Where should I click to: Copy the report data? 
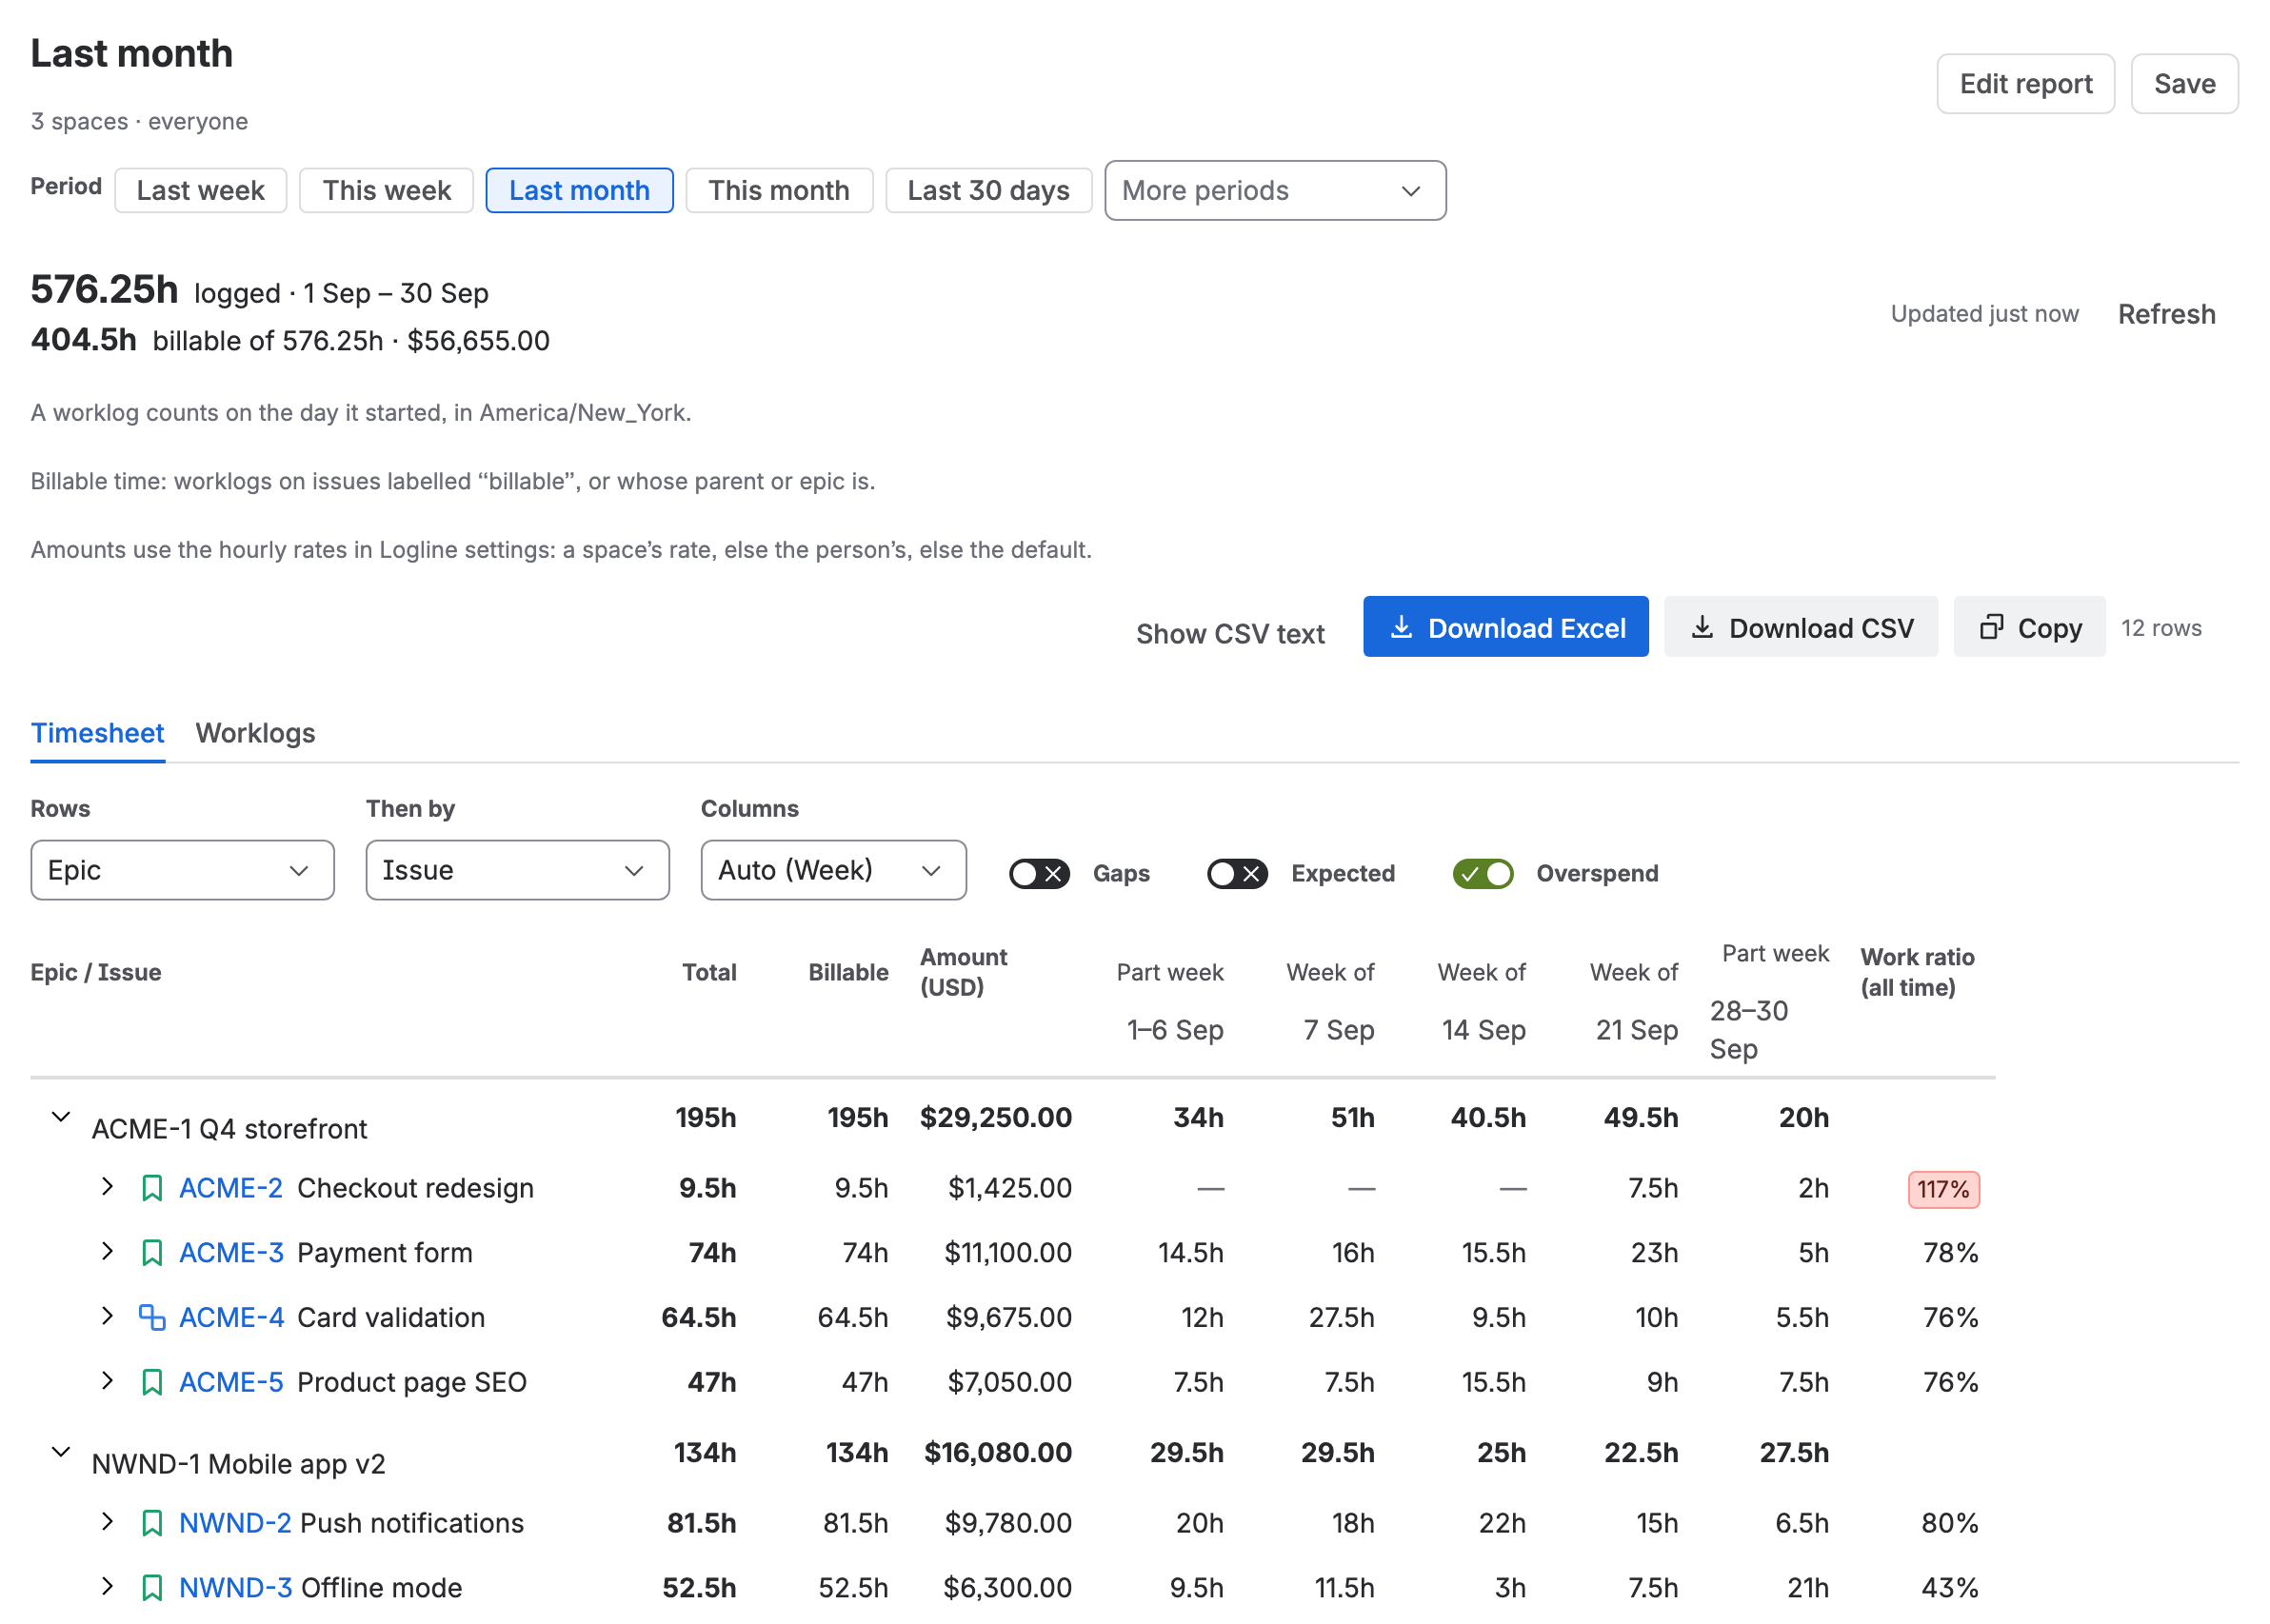2029,627
